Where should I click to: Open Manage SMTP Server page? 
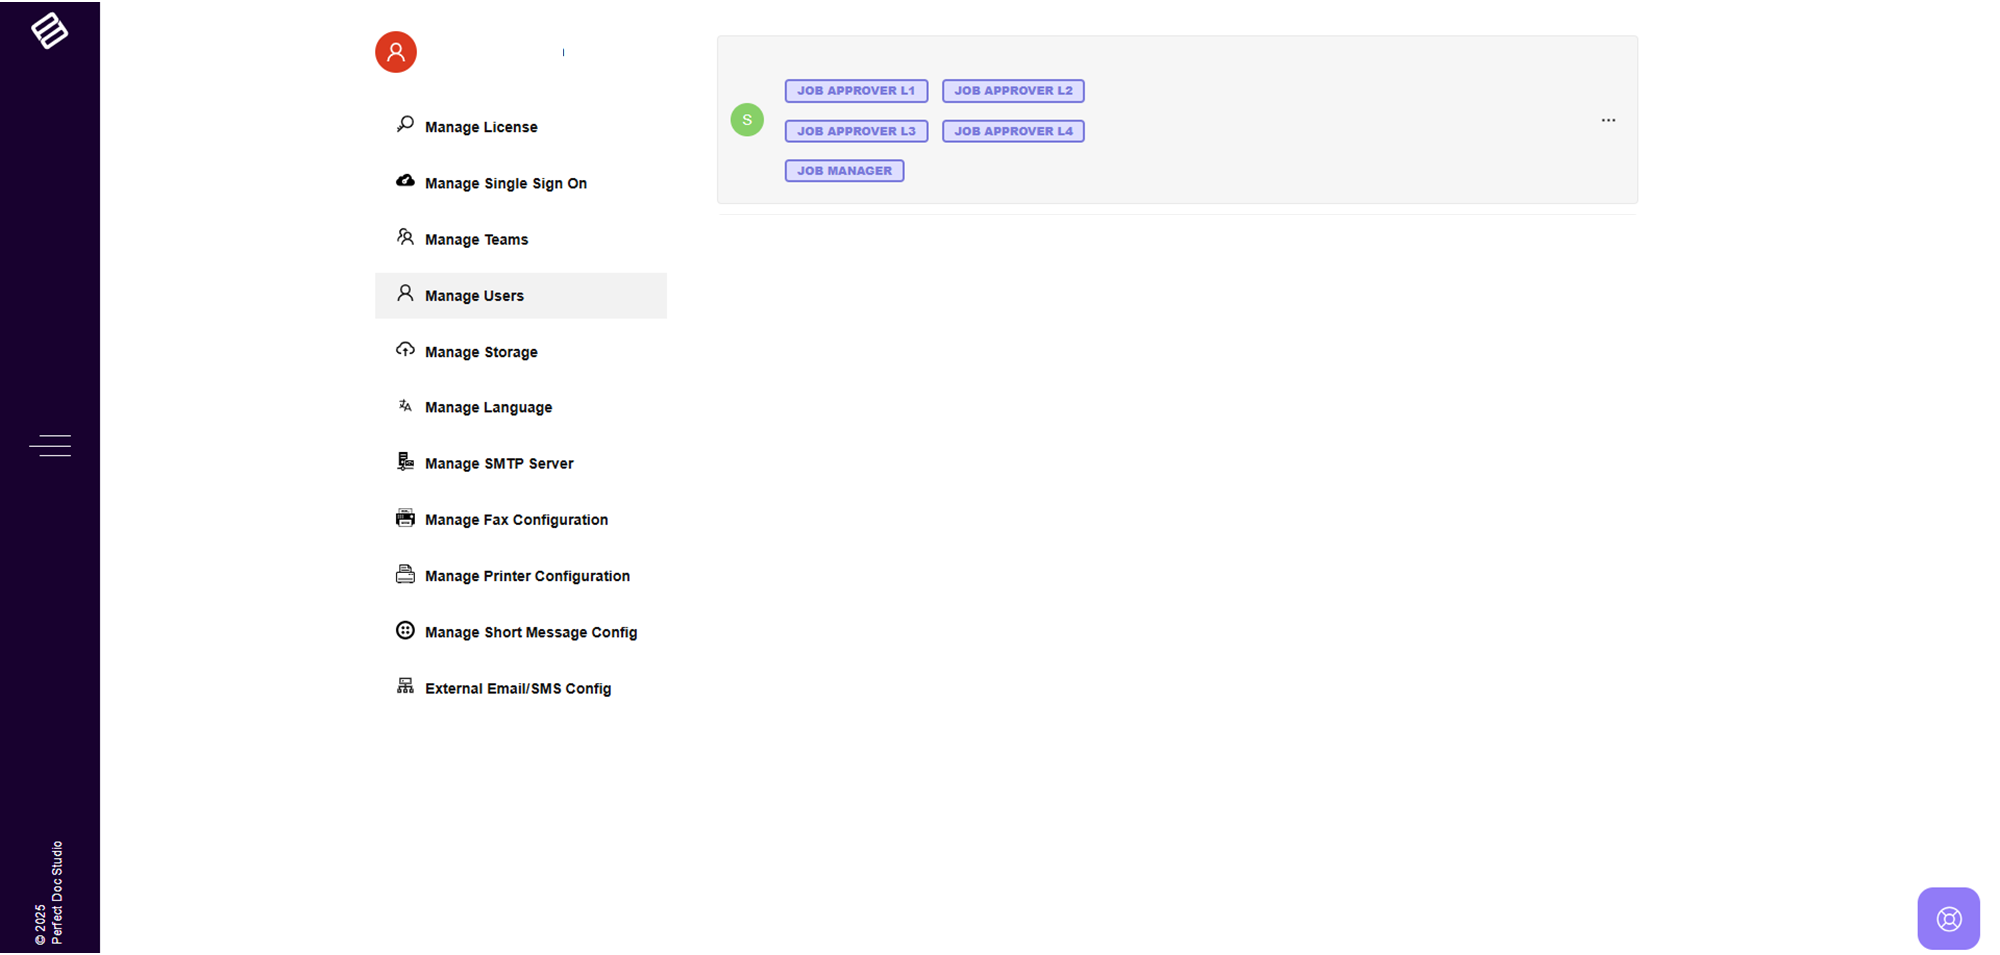[499, 464]
